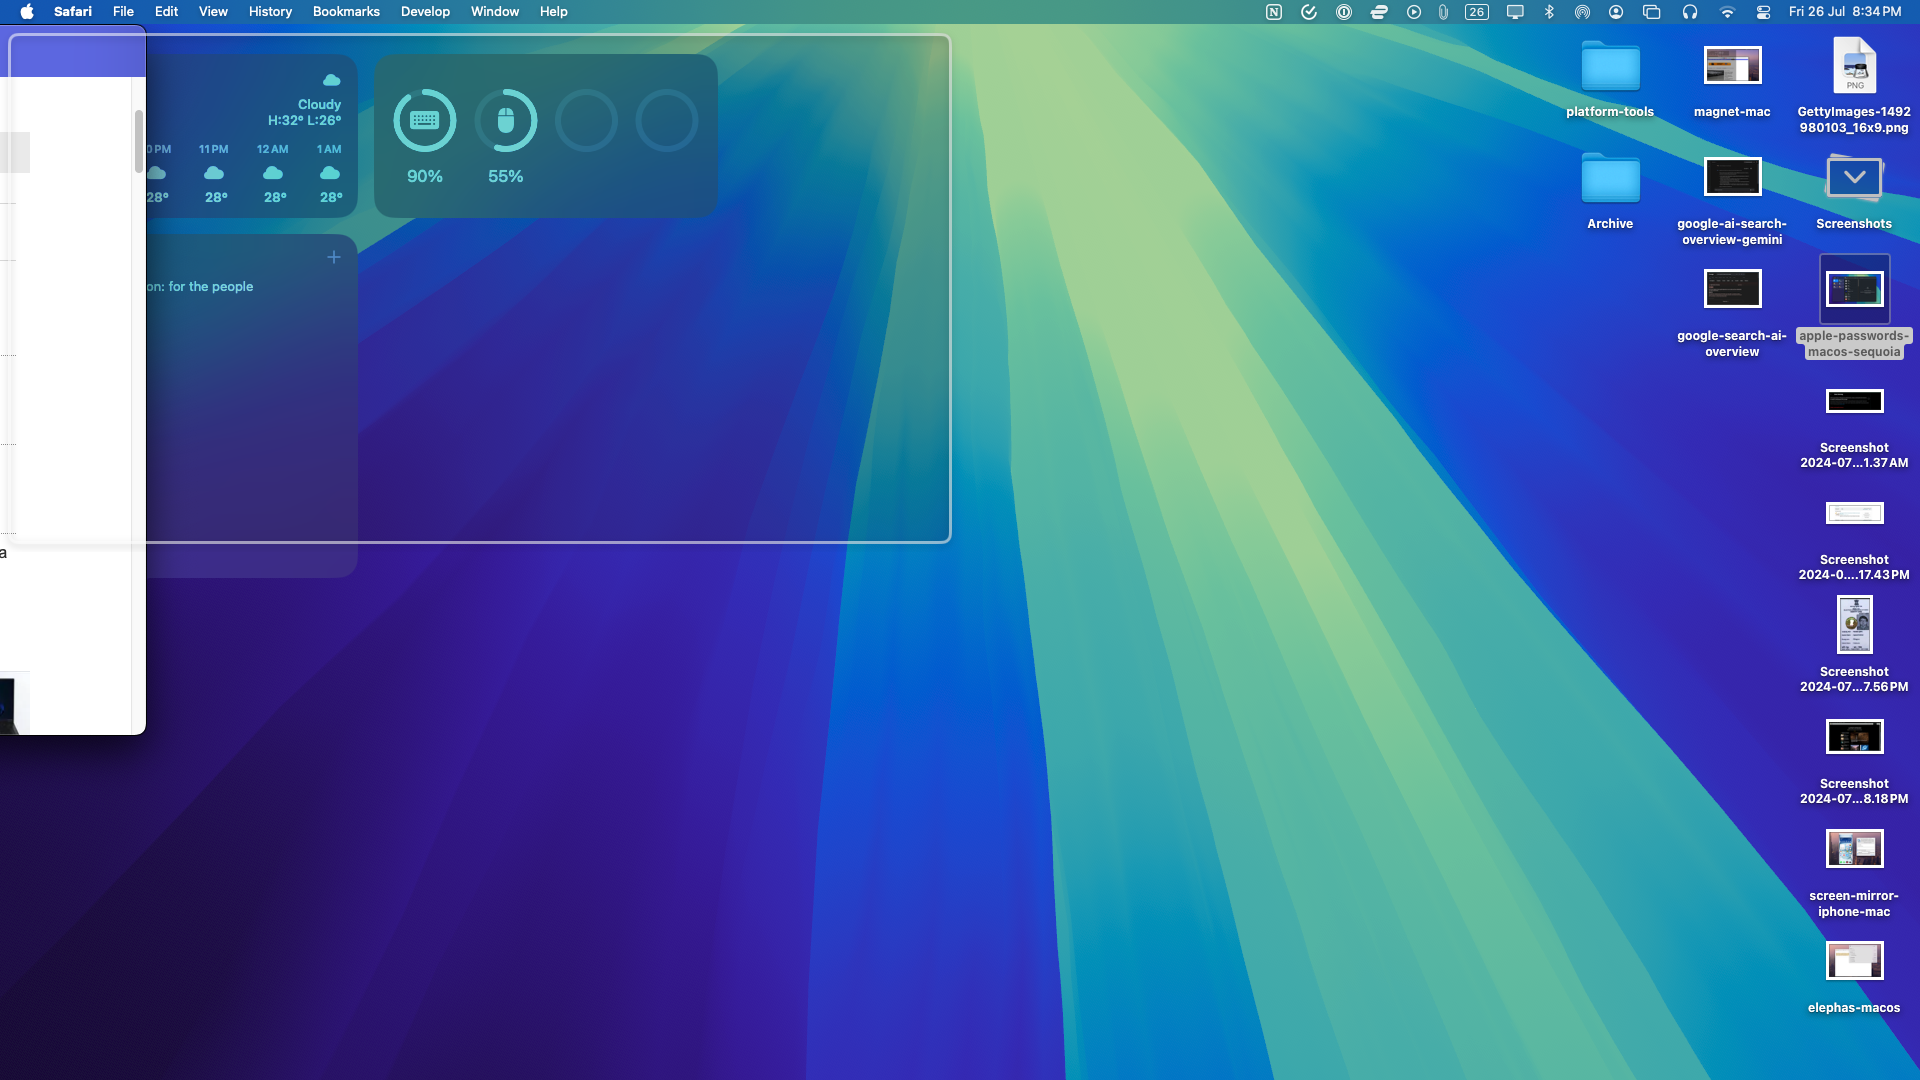The height and width of the screenshot is (1080, 1920).
Task: Open the Window menu
Action: tap(495, 12)
